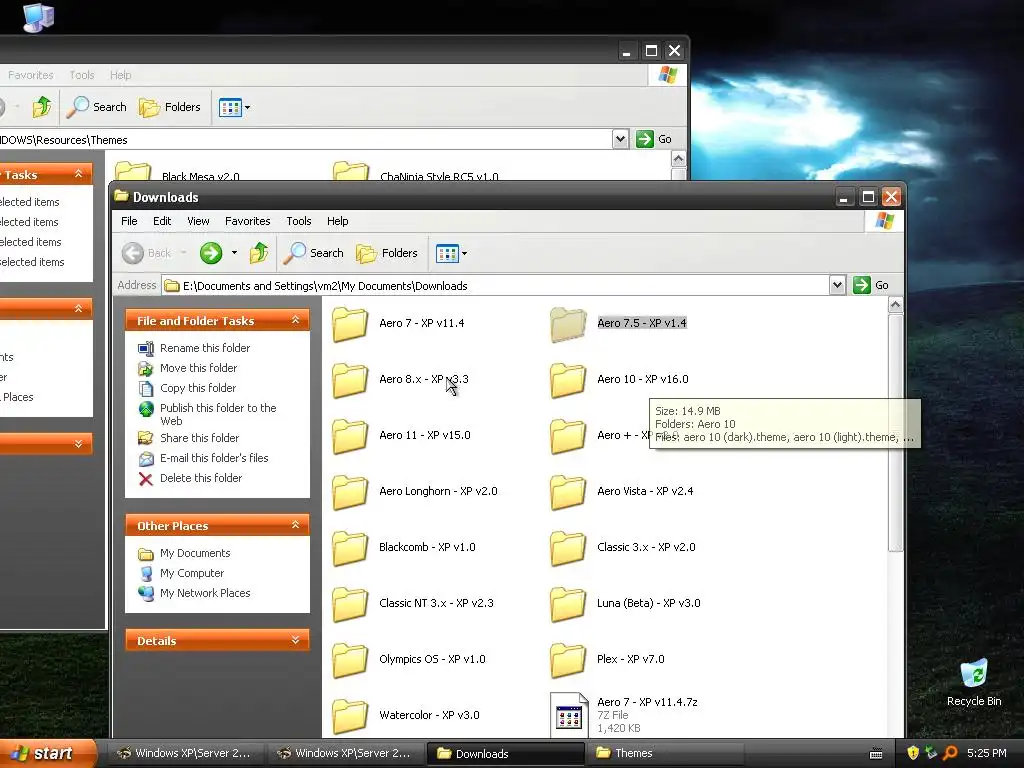Open the View menu in Downloads

tap(198, 221)
